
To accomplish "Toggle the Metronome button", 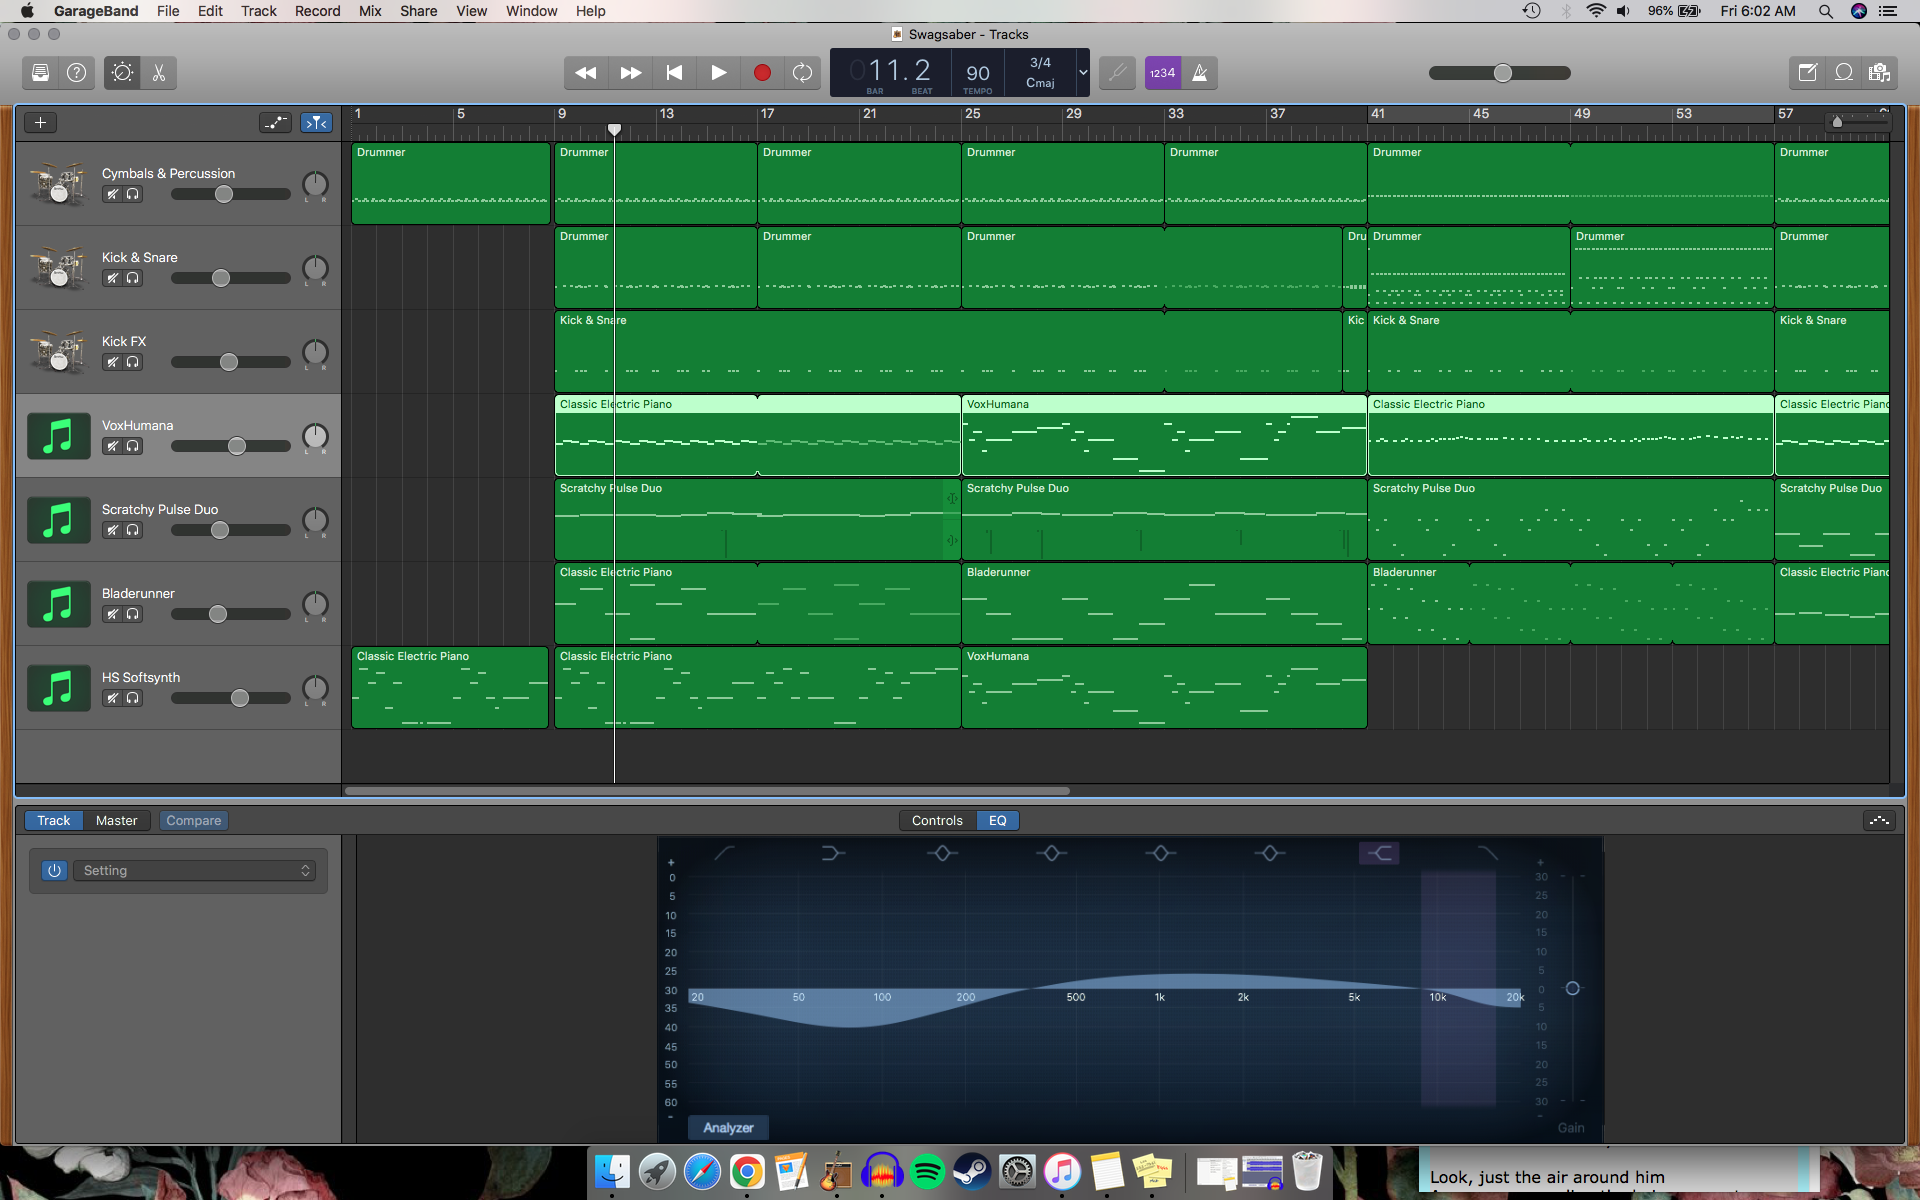I will click(x=1200, y=73).
